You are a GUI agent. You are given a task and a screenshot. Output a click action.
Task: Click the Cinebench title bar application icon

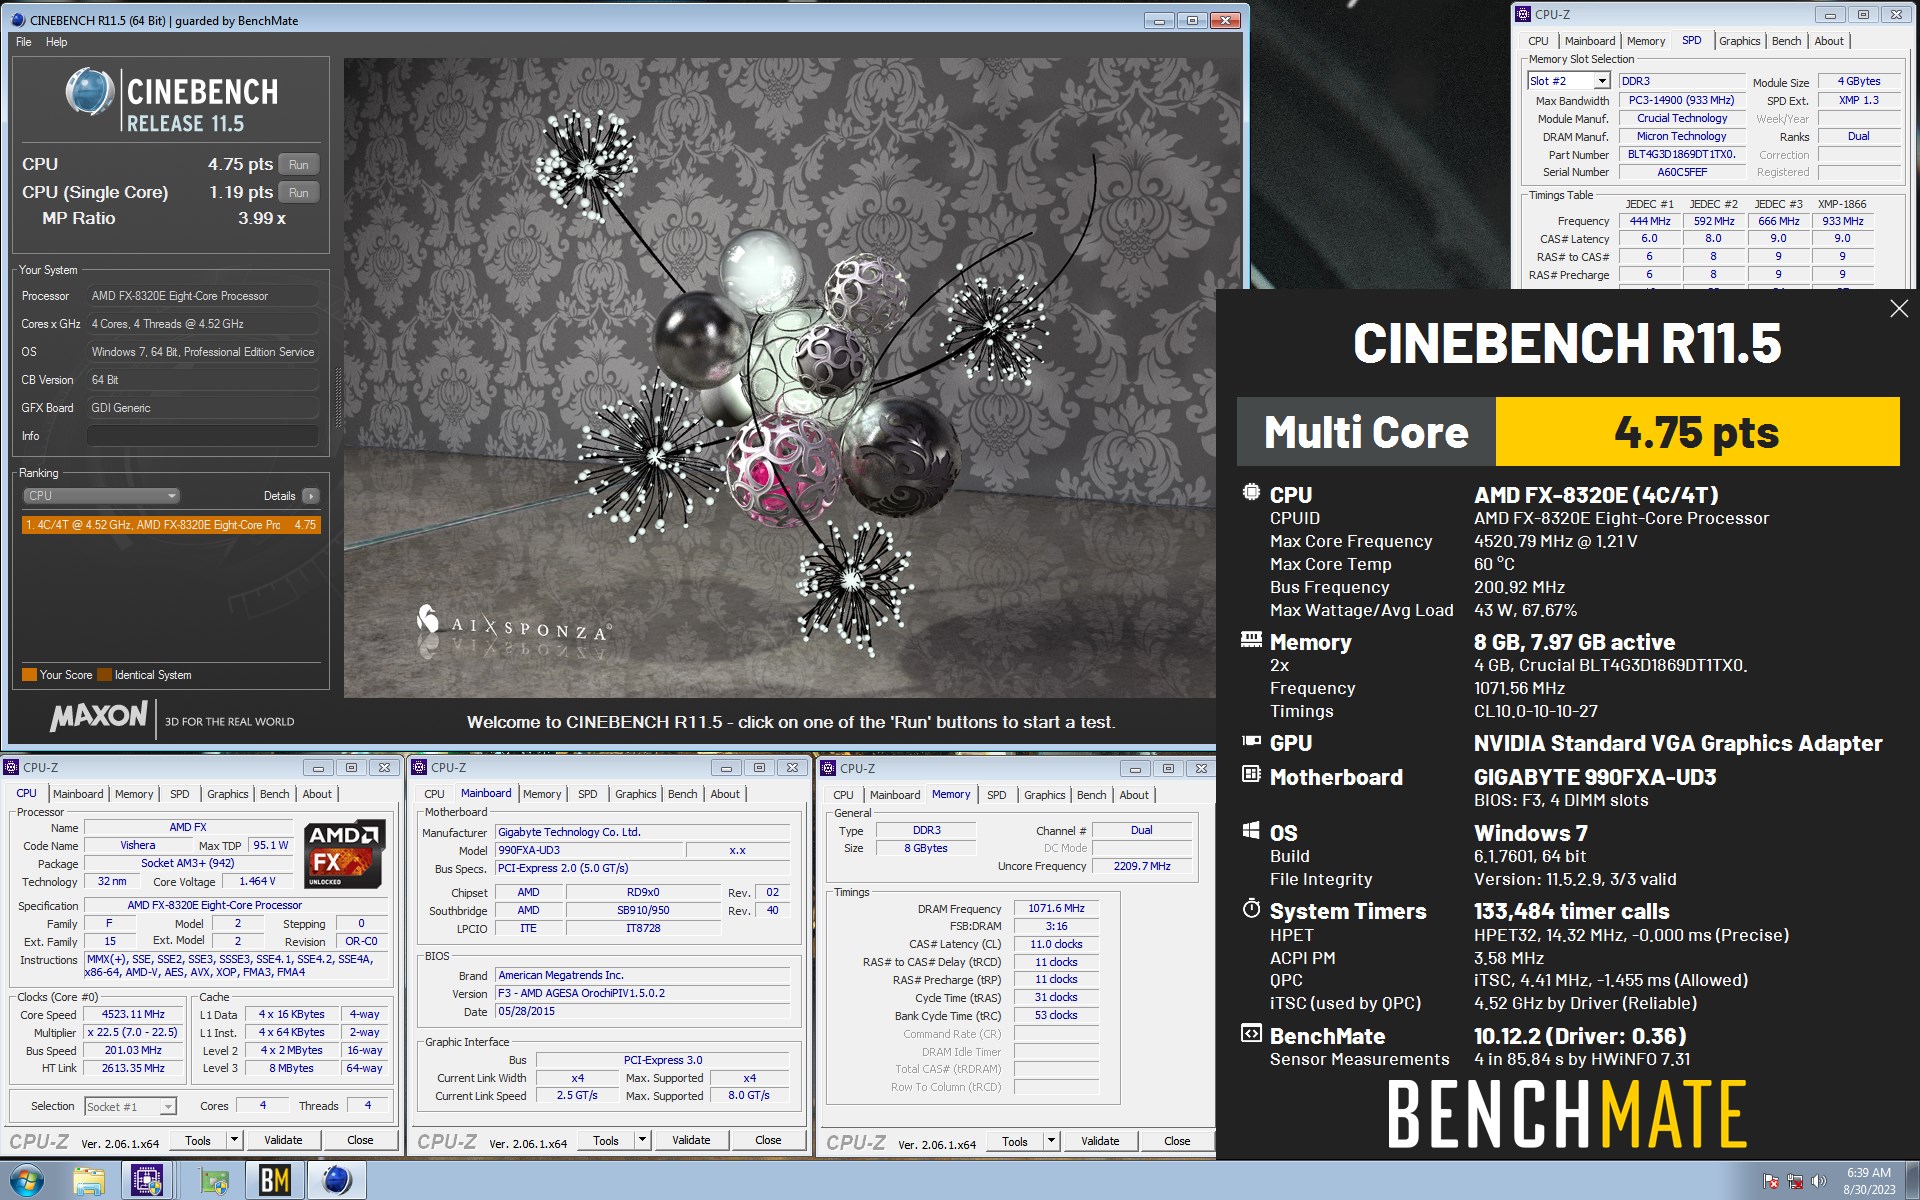pos(18,20)
